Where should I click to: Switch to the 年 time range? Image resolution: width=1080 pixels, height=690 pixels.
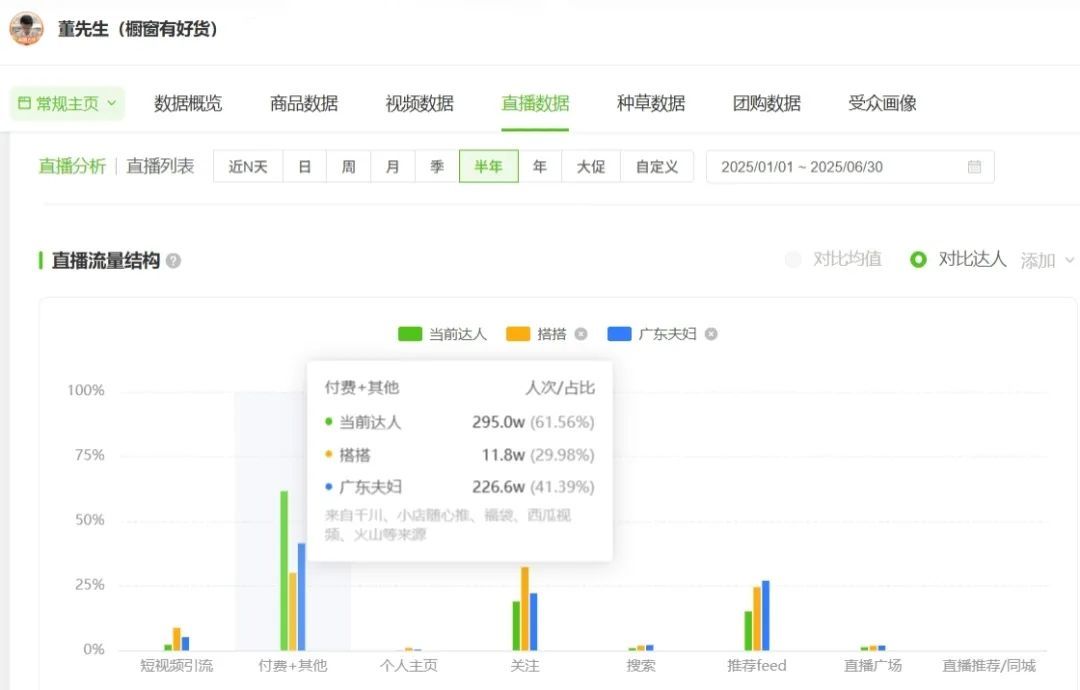point(540,167)
